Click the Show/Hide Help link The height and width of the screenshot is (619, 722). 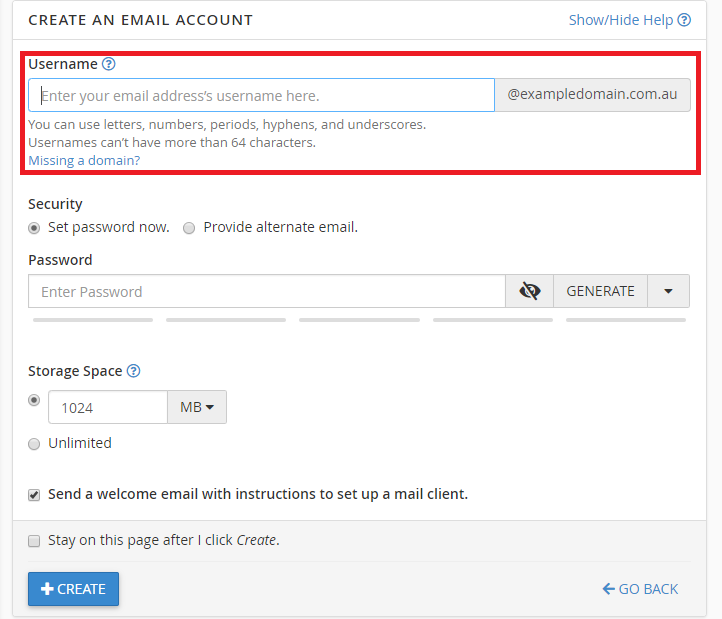click(x=629, y=20)
